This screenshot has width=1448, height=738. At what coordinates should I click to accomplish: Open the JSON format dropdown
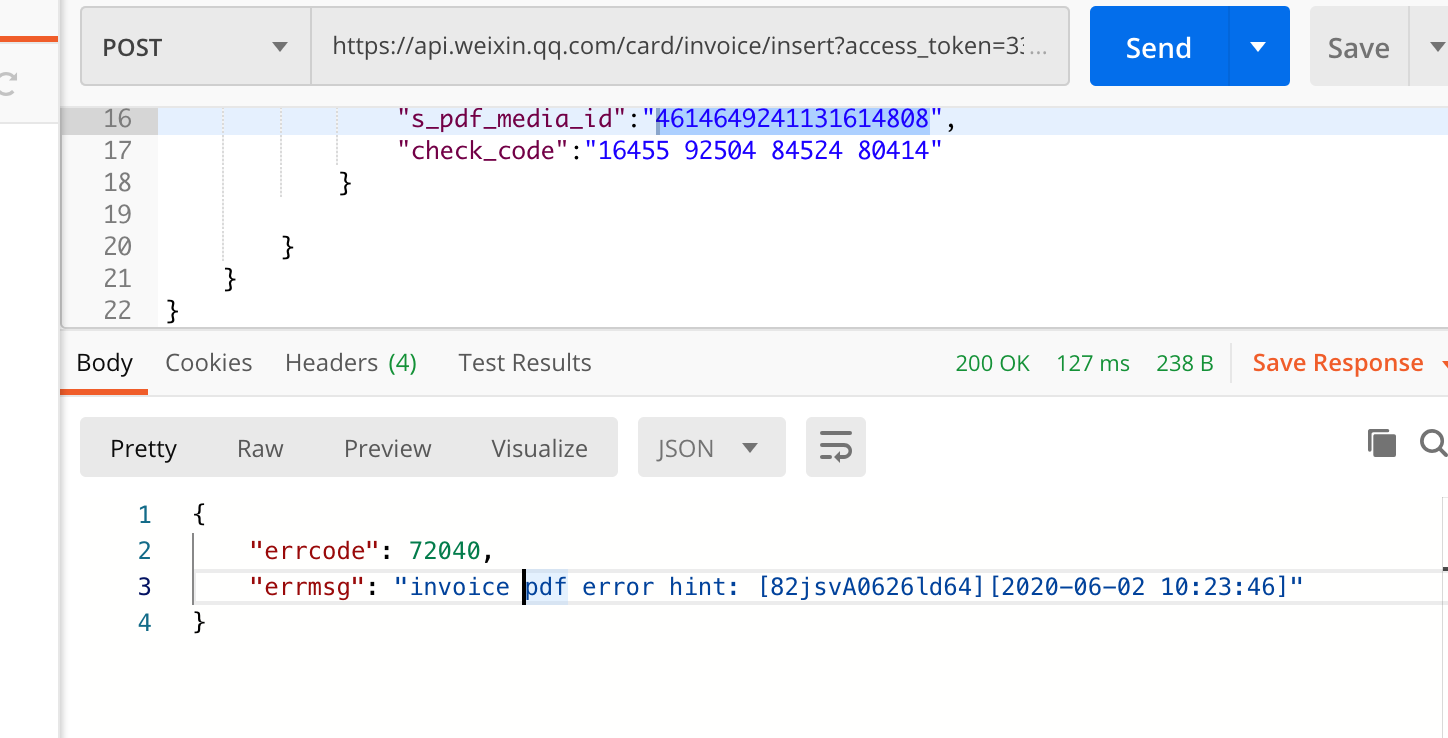click(x=711, y=448)
